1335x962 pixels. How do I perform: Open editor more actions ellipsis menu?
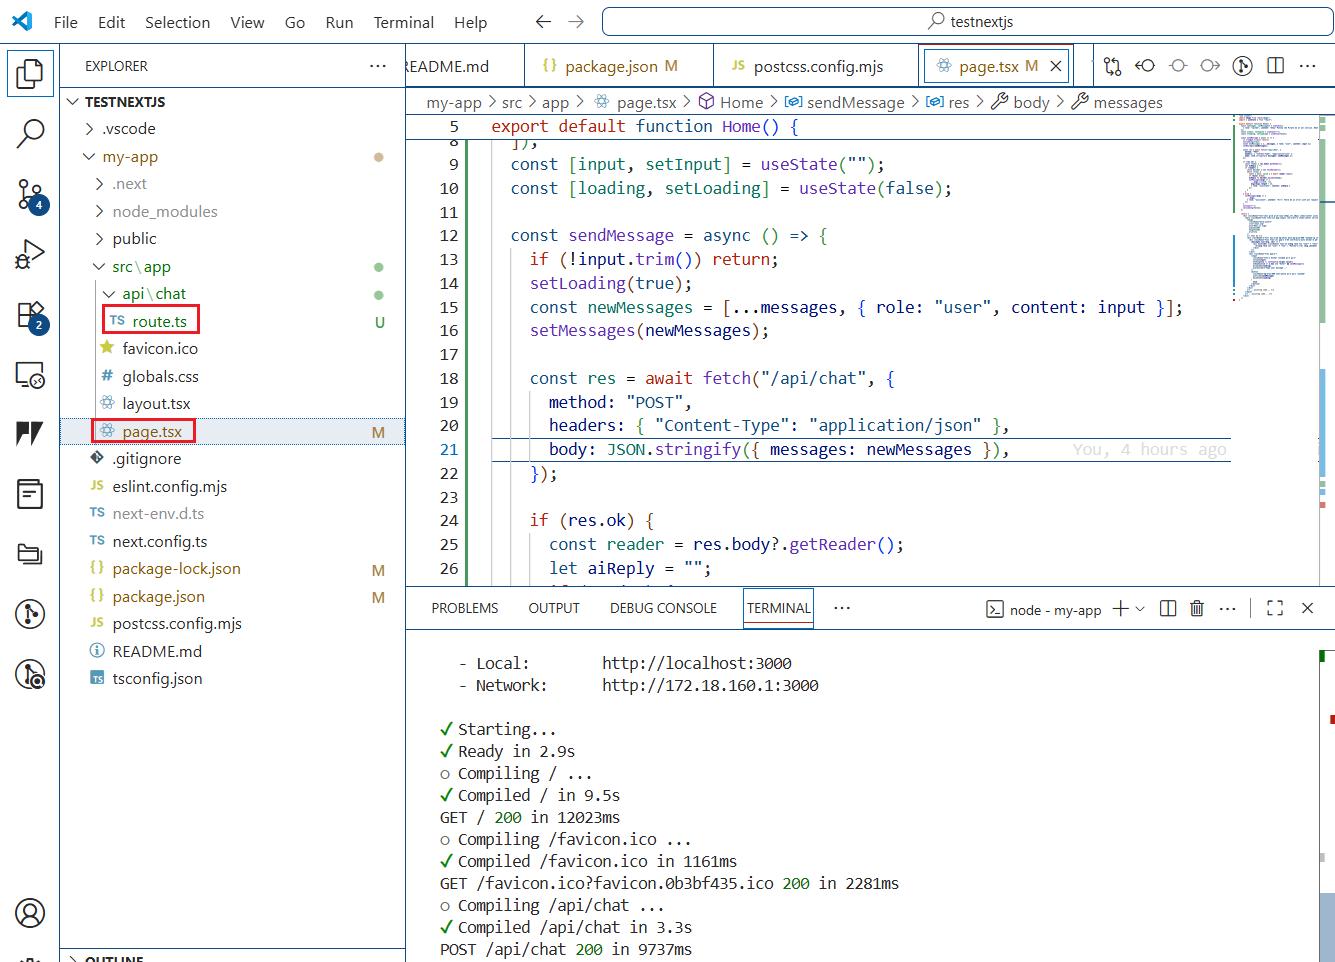pos(1307,66)
